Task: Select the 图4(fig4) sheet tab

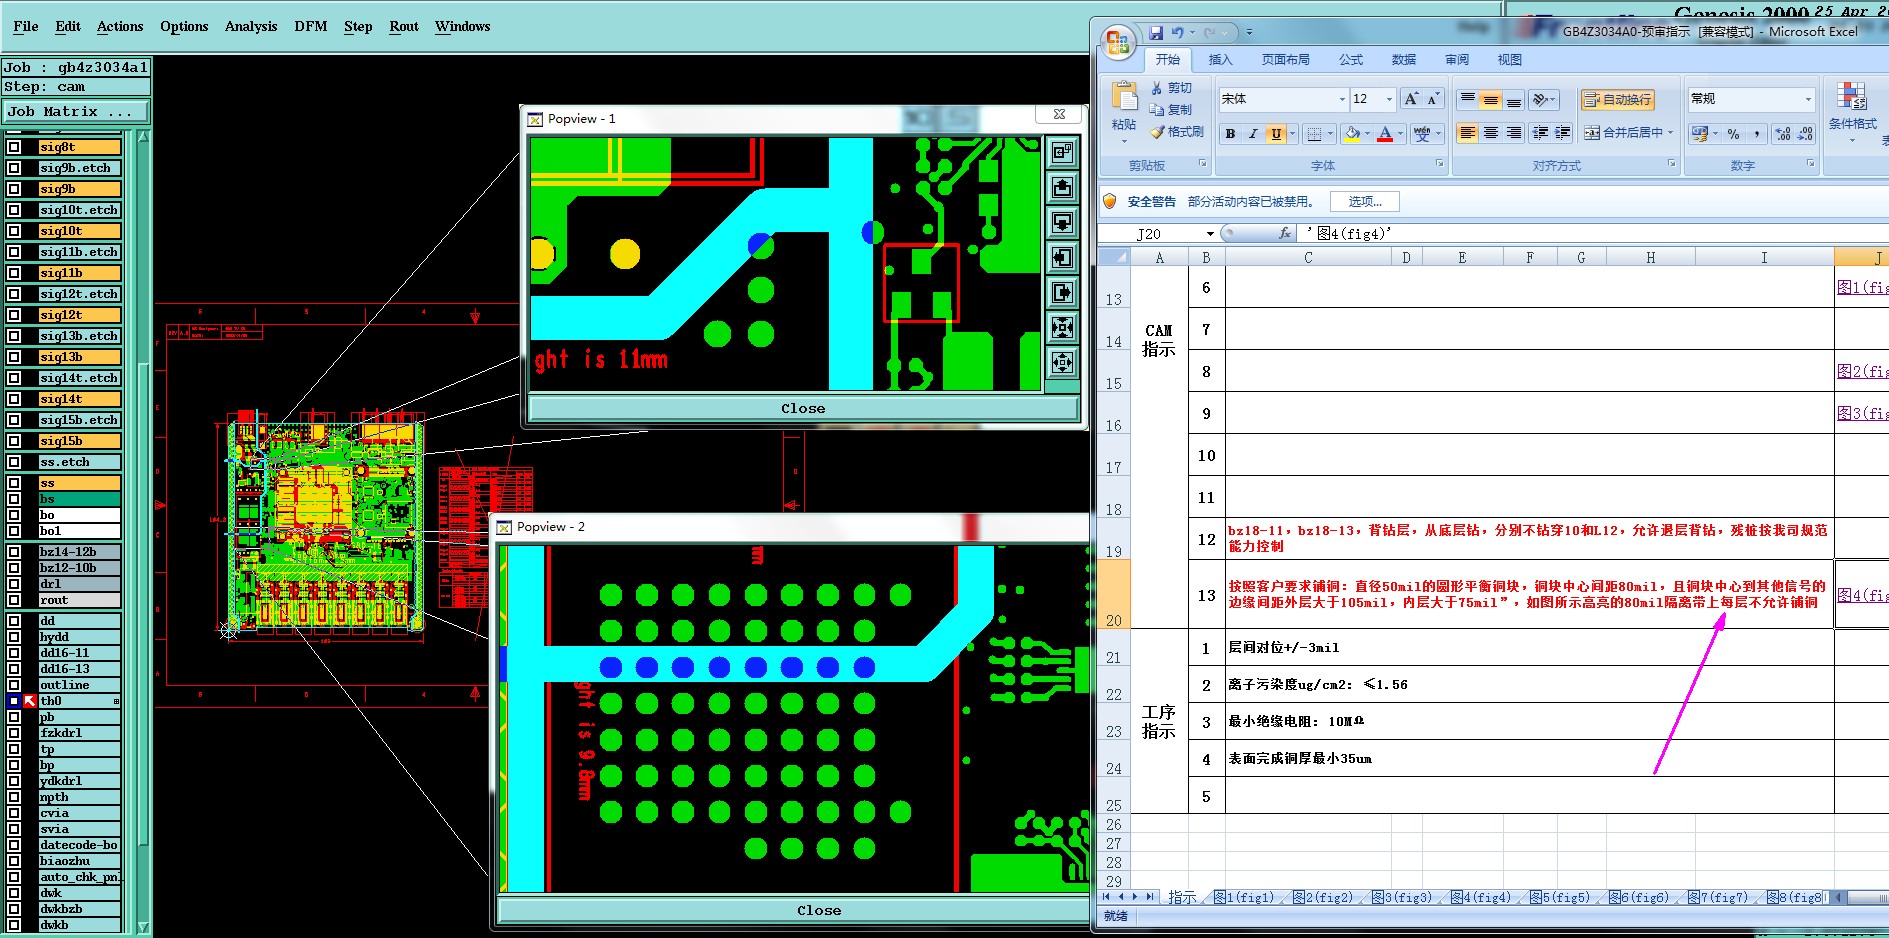Action: click(x=1481, y=897)
